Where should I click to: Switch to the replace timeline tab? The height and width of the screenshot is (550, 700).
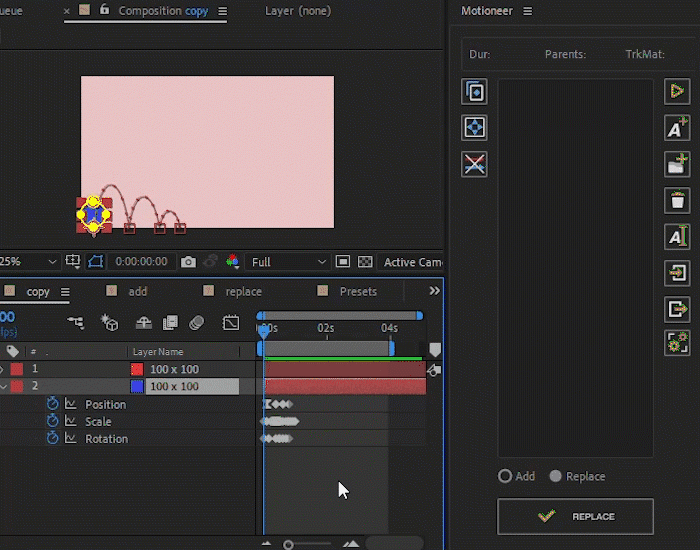(243, 292)
